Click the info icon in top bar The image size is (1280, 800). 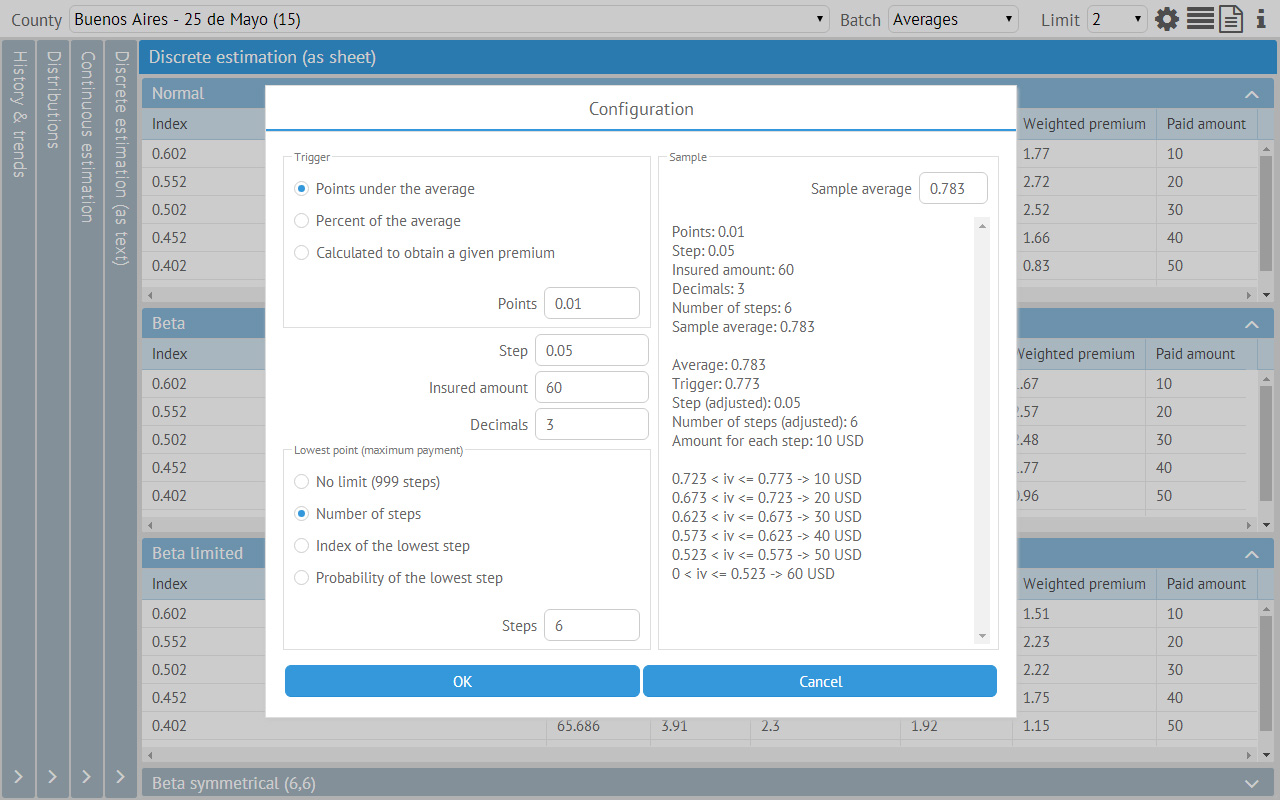[x=1262, y=19]
